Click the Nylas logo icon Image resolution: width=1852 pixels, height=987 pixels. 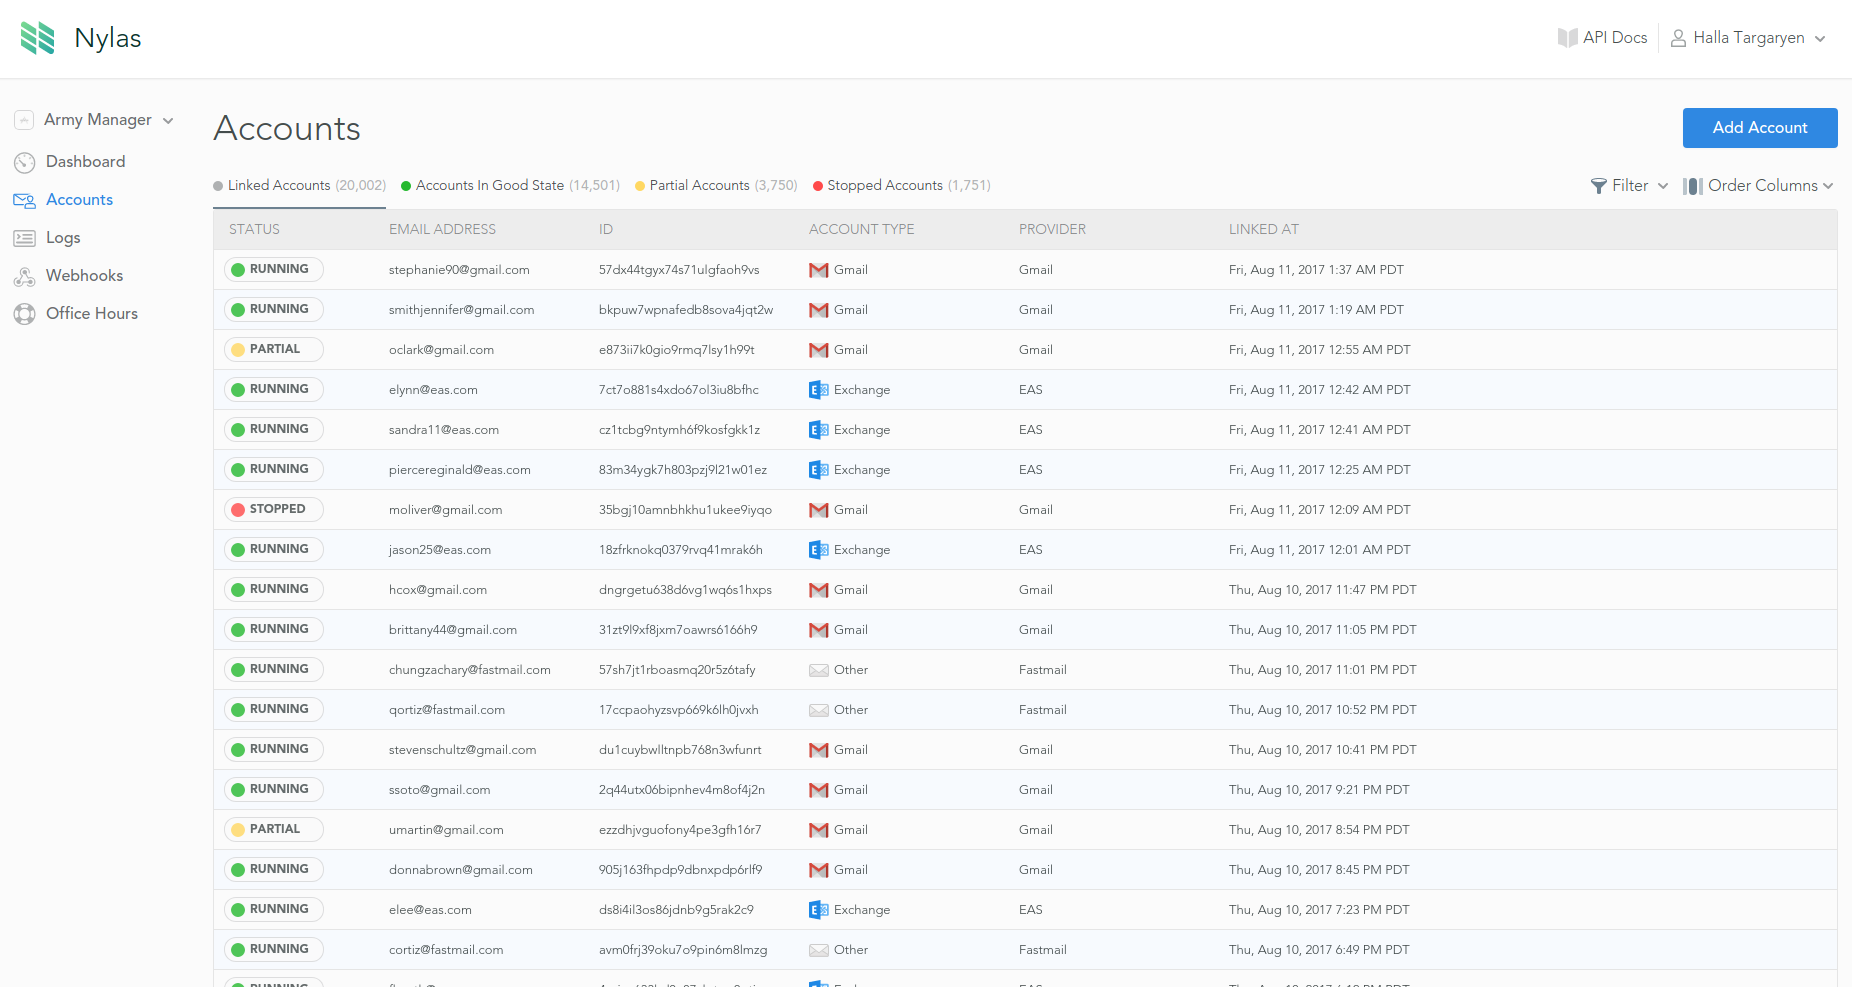click(x=38, y=38)
